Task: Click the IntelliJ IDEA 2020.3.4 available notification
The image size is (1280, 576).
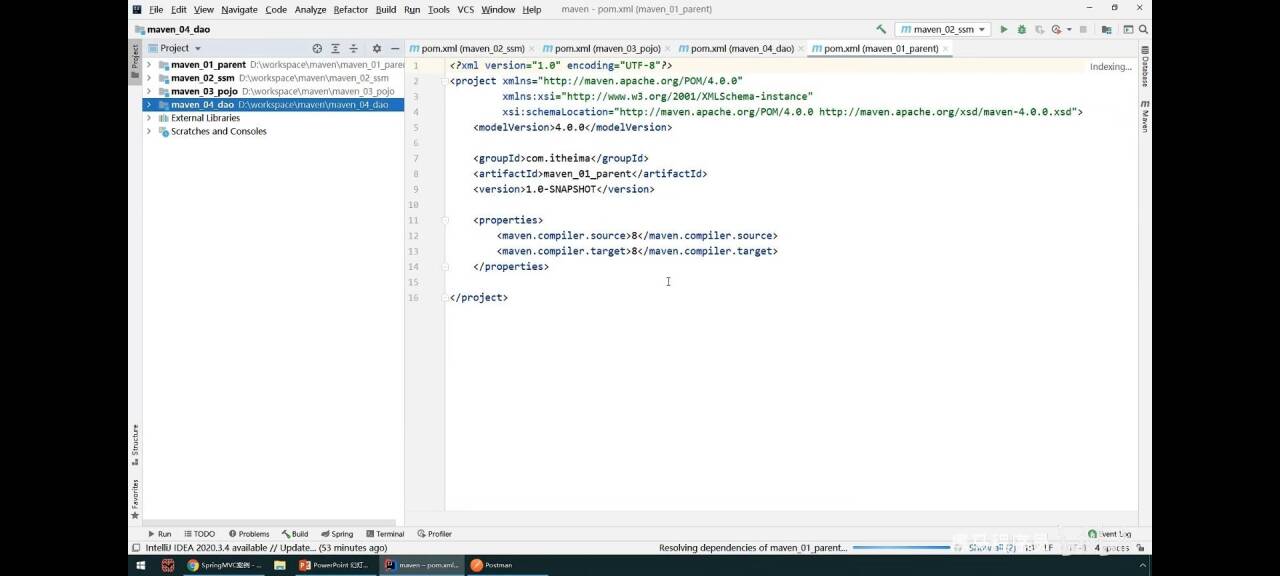Action: 267,548
